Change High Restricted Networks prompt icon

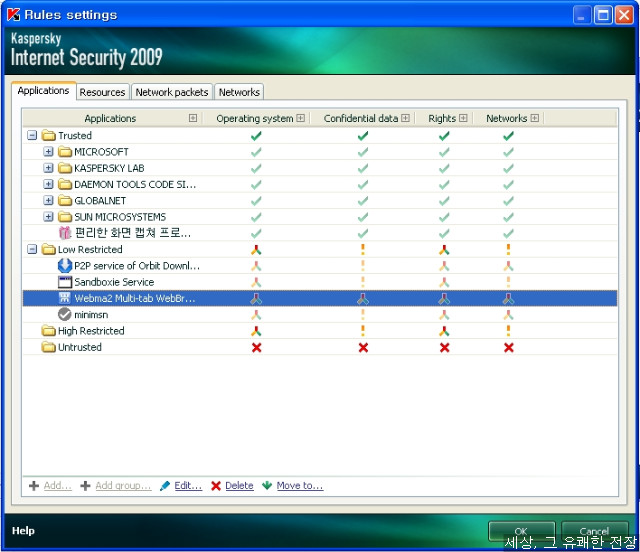point(508,330)
